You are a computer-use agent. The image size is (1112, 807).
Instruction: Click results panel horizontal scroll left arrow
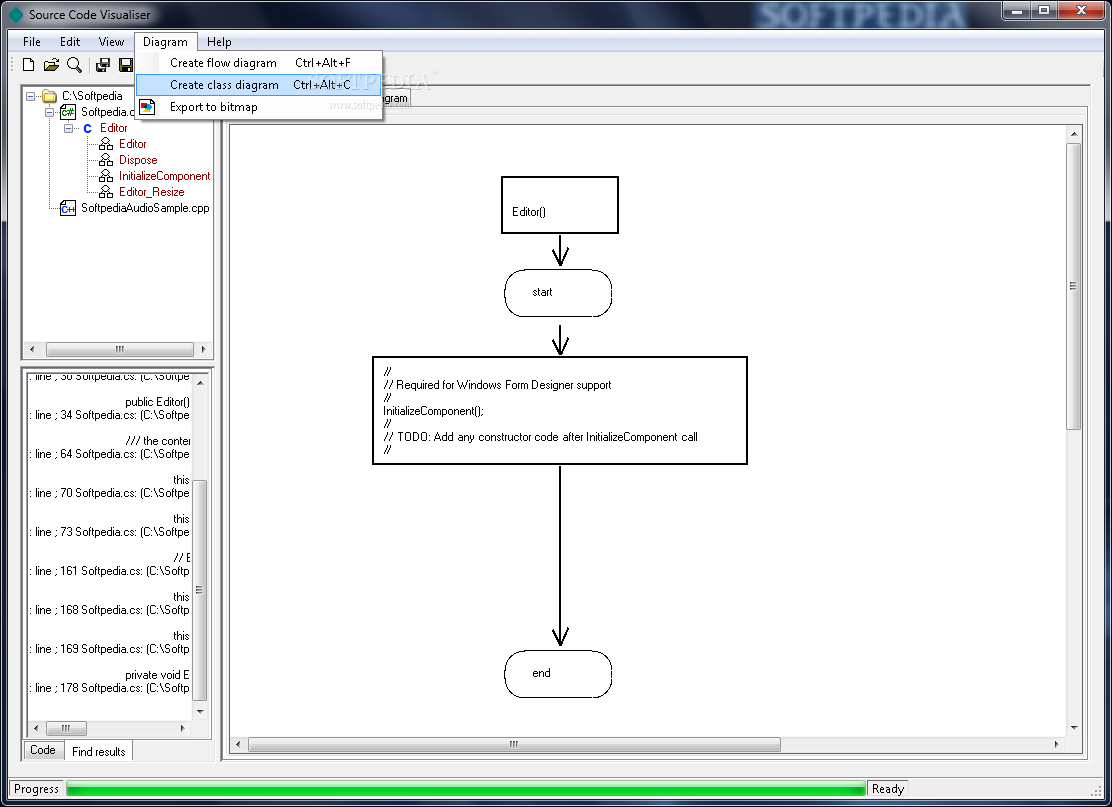click(x=36, y=728)
